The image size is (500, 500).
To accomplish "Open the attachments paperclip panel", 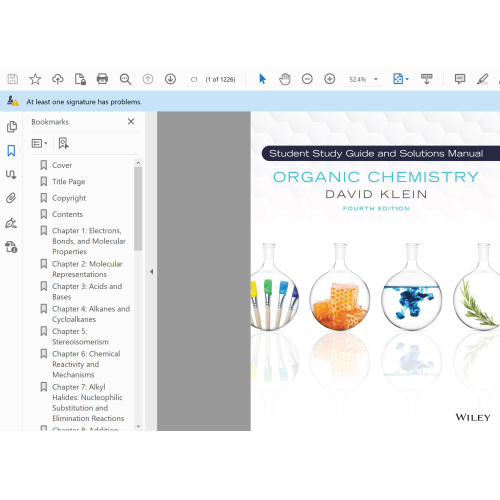I will pyautogui.click(x=11, y=198).
